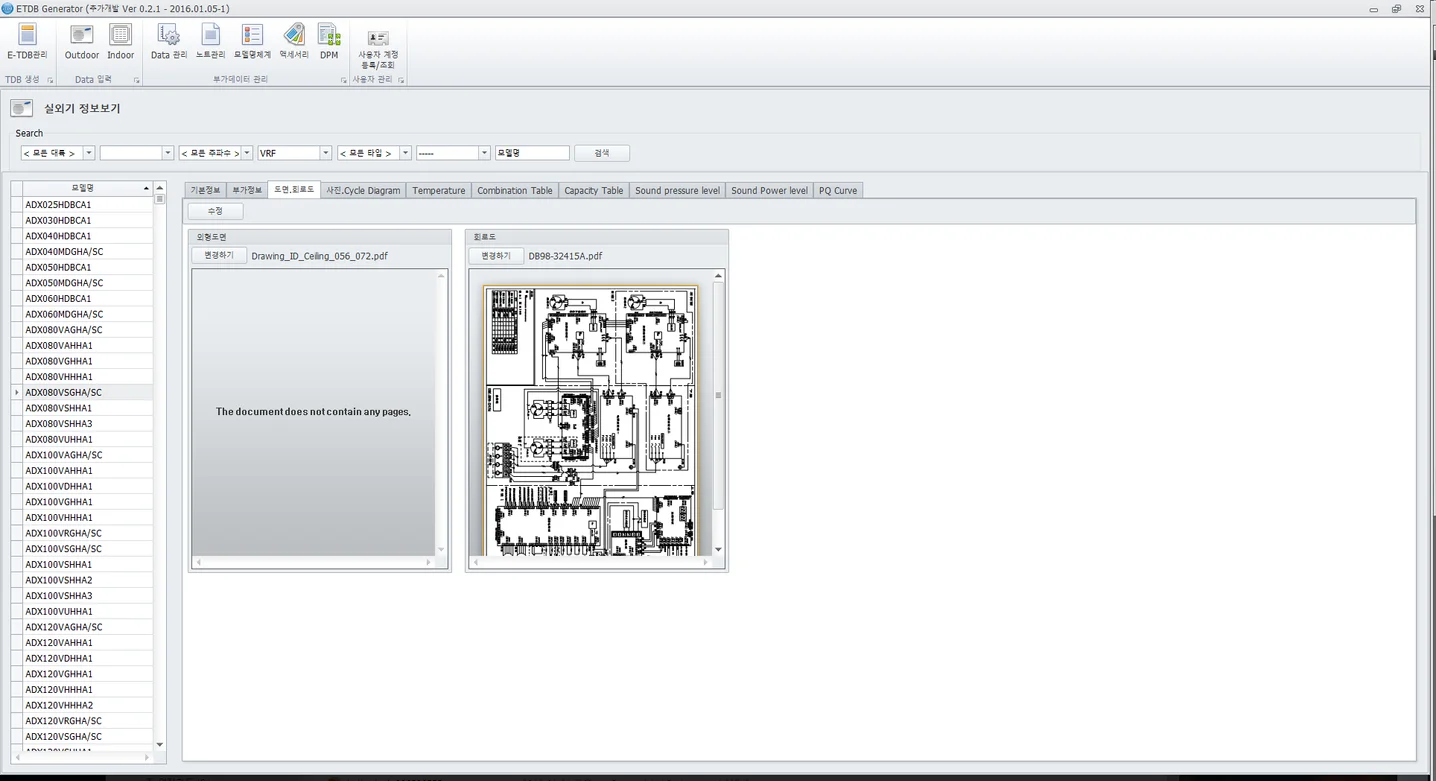Open the Indoor data entry icon
Viewport: 1436px width, 781px height.
point(120,42)
